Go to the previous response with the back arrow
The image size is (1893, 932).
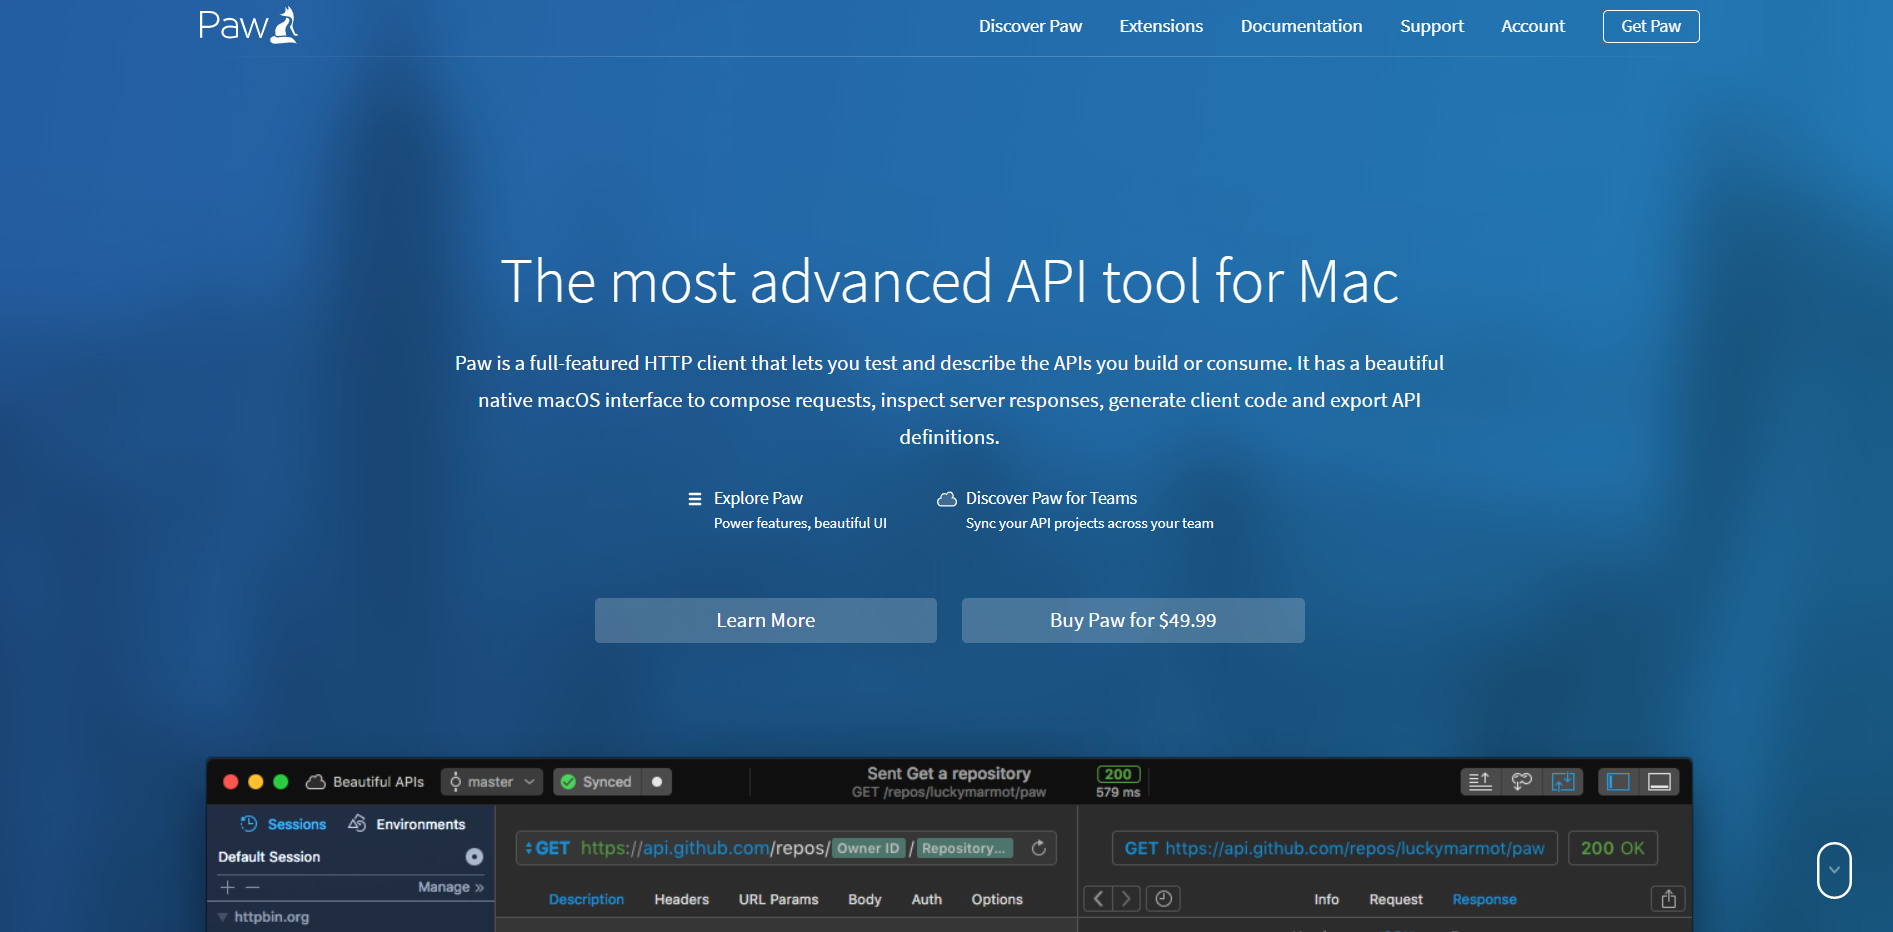click(1098, 899)
